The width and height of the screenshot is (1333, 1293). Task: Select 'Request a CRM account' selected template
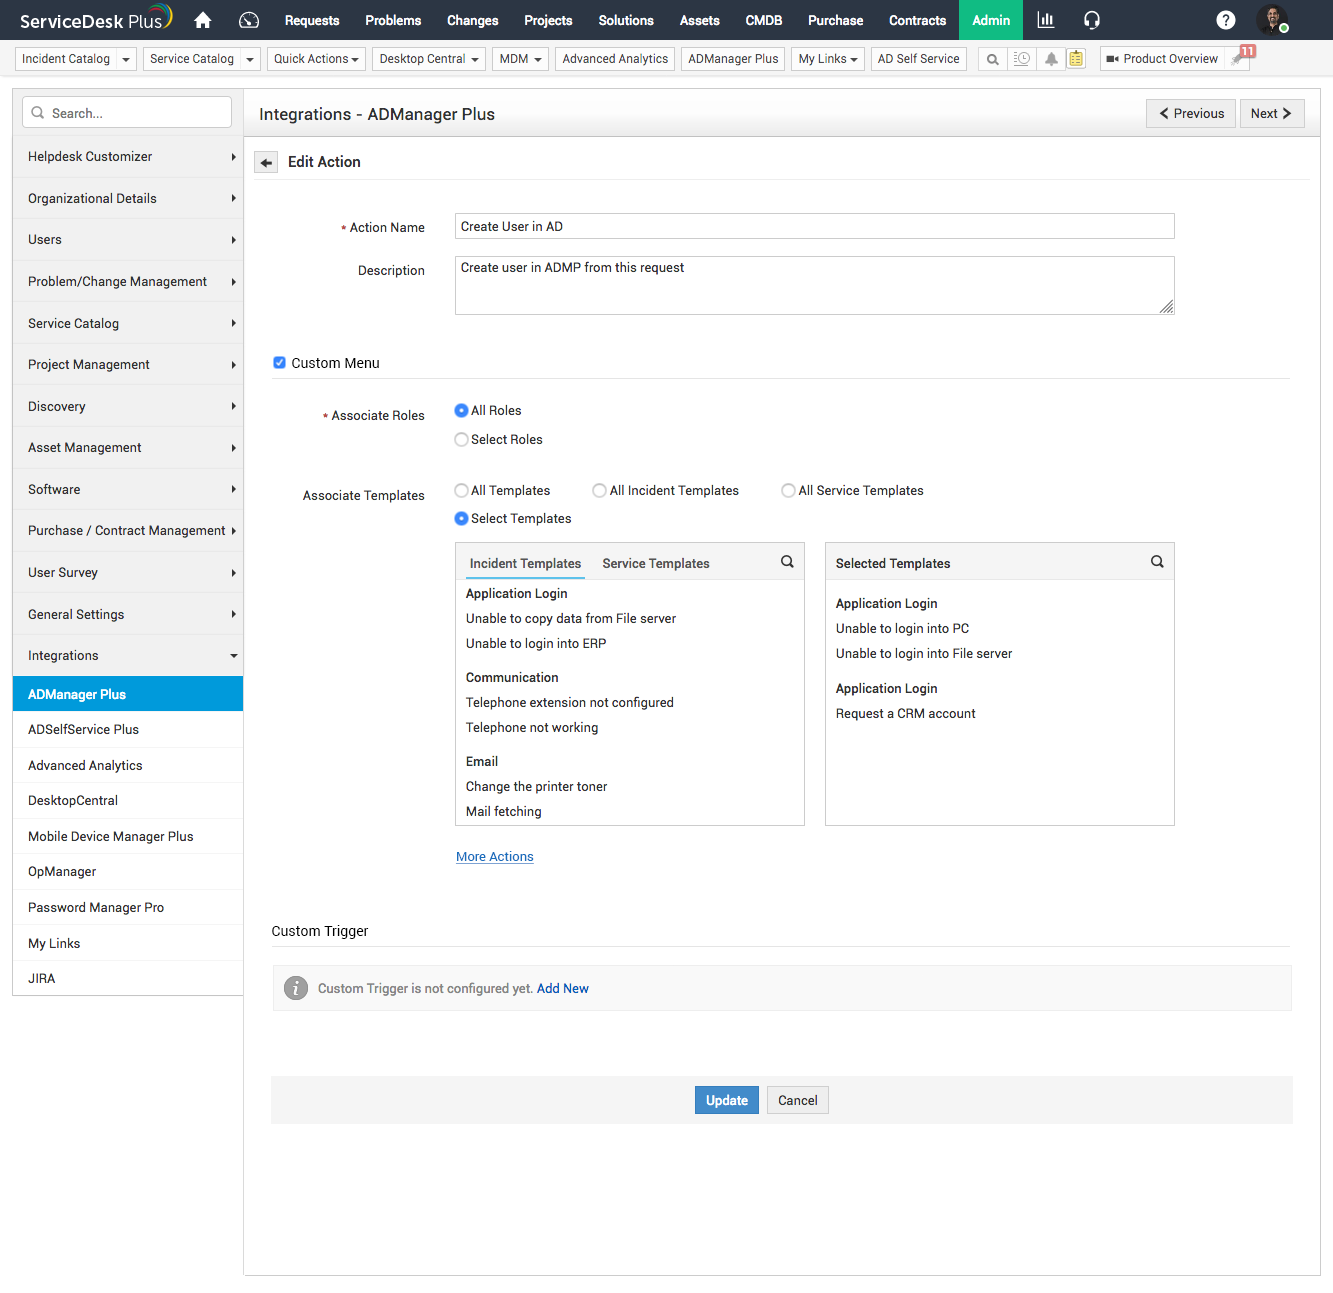pos(906,714)
